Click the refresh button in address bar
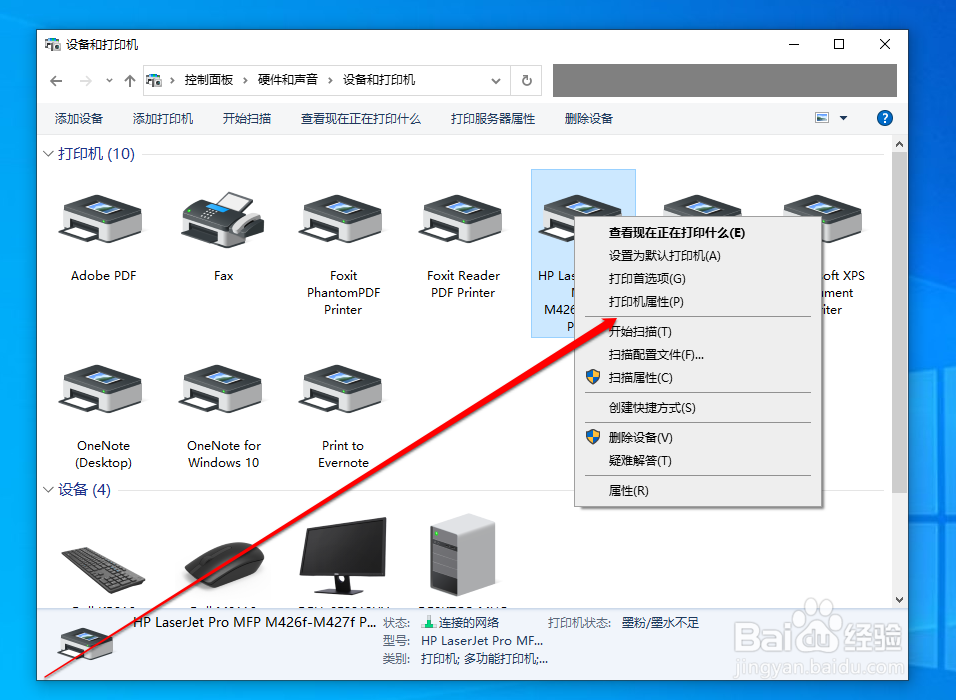 coord(527,80)
